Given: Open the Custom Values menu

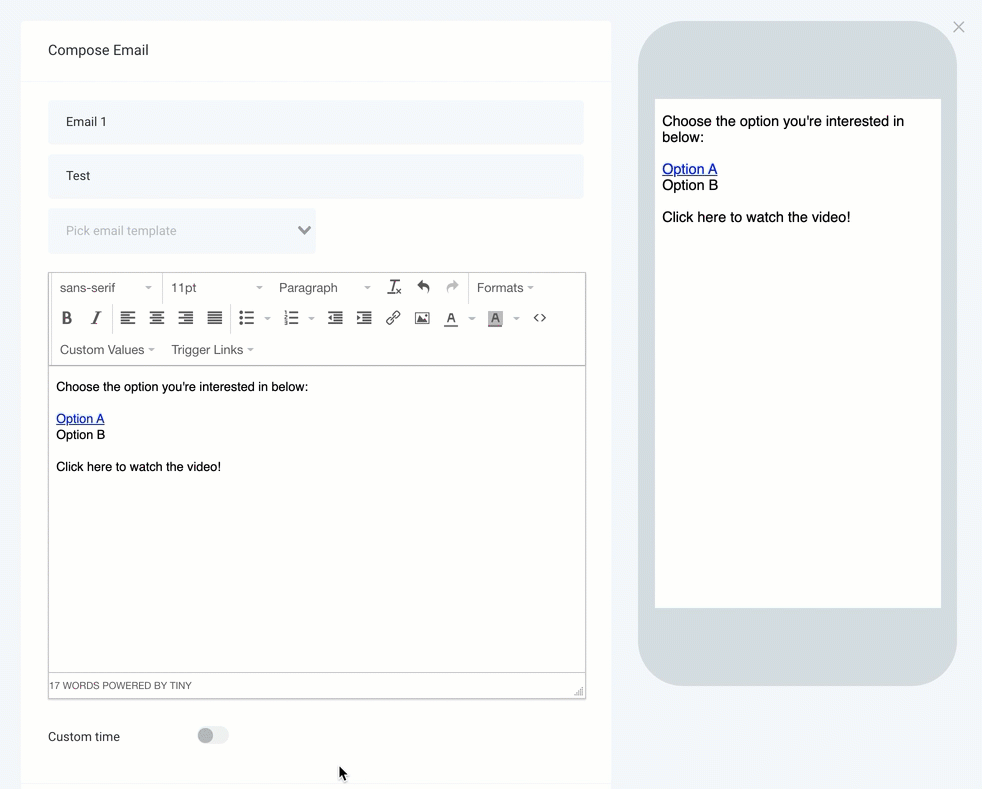Looking at the screenshot, I should pyautogui.click(x=107, y=350).
